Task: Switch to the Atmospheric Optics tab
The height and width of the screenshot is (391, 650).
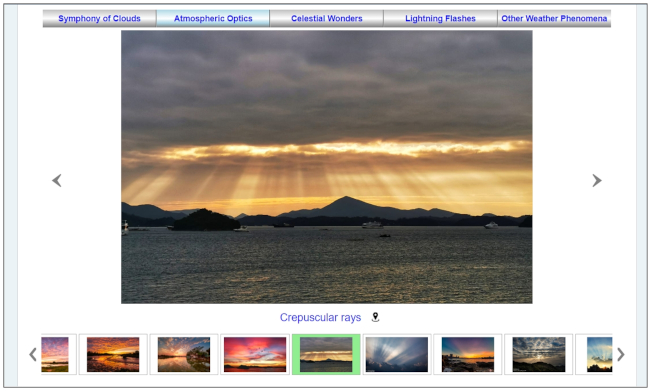Action: click(x=213, y=19)
